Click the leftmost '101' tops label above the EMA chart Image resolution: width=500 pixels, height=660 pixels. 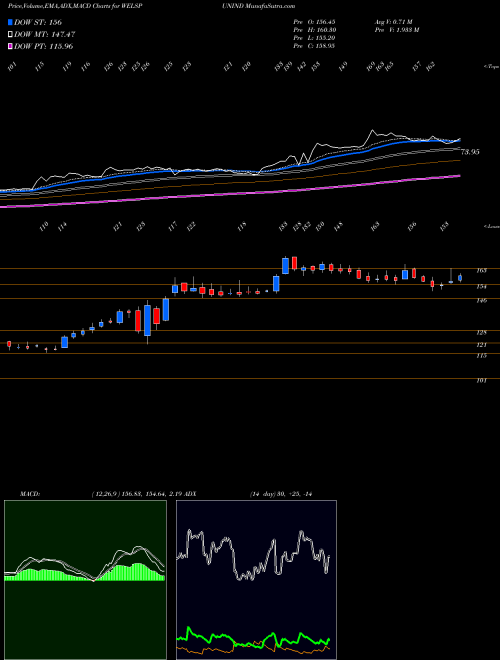click(x=12, y=67)
